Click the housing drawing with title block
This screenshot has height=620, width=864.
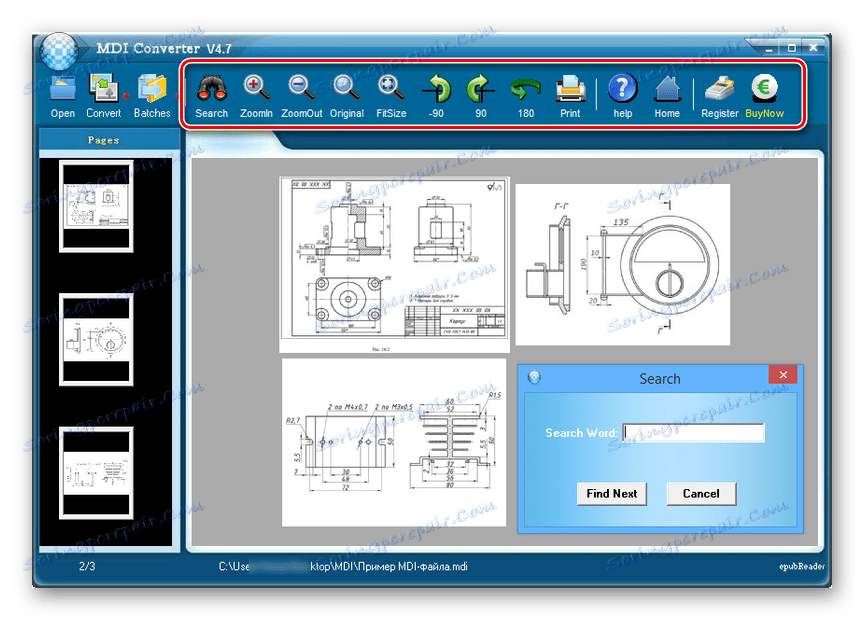click(395, 265)
